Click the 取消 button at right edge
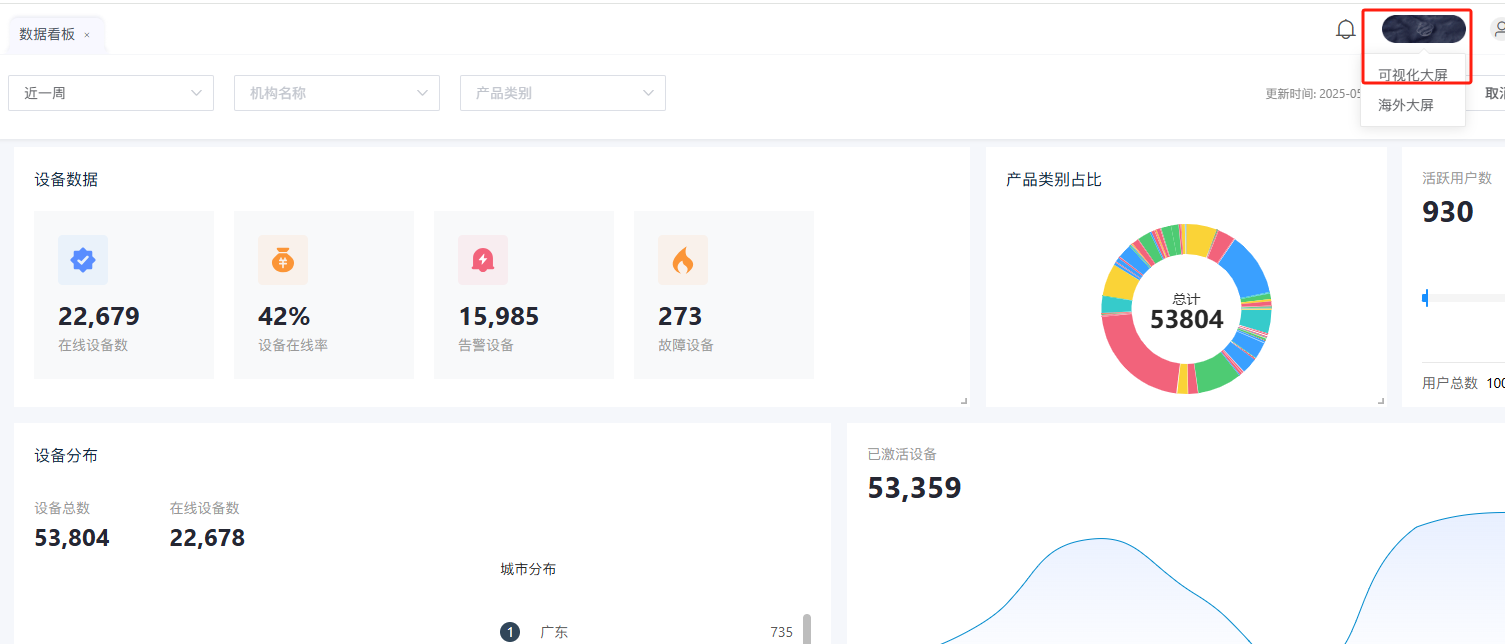Image resolution: width=1505 pixels, height=644 pixels. tap(1493, 93)
